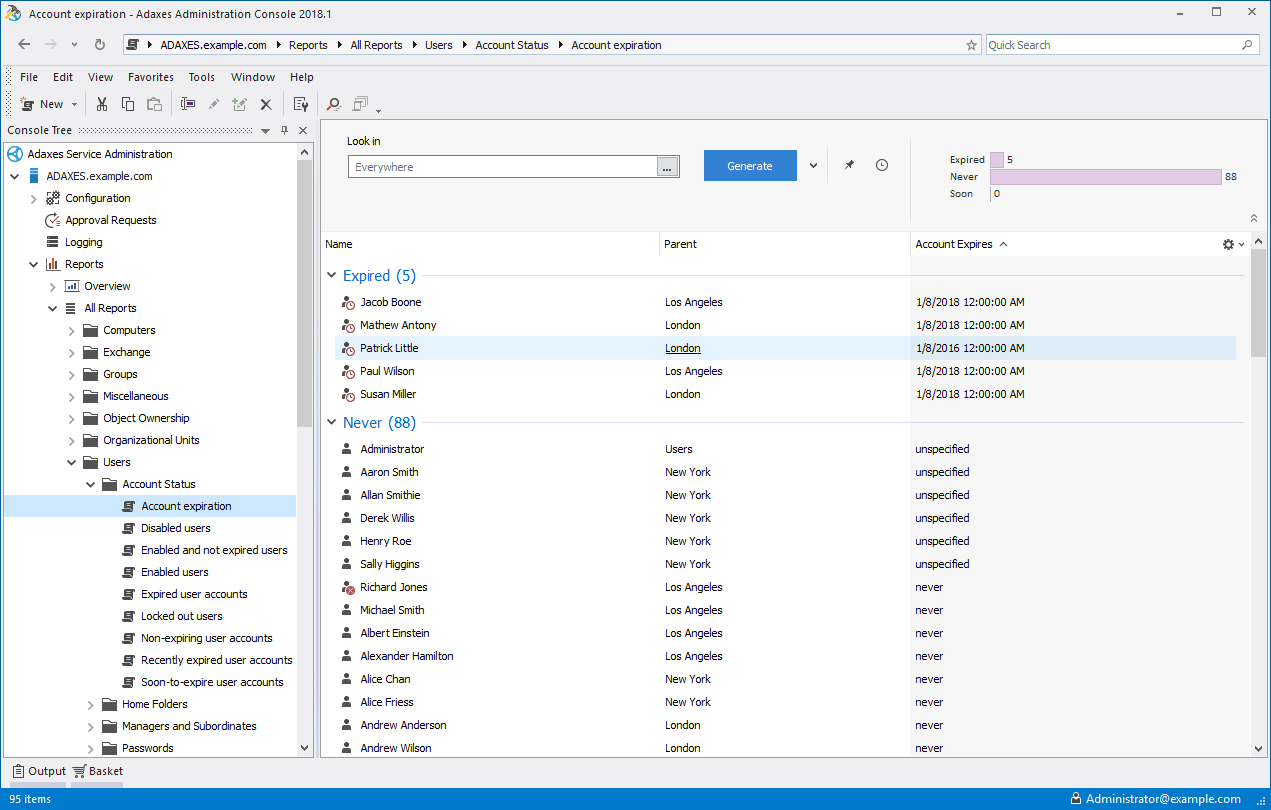Collapse the chart header chevron

pos(1253,218)
